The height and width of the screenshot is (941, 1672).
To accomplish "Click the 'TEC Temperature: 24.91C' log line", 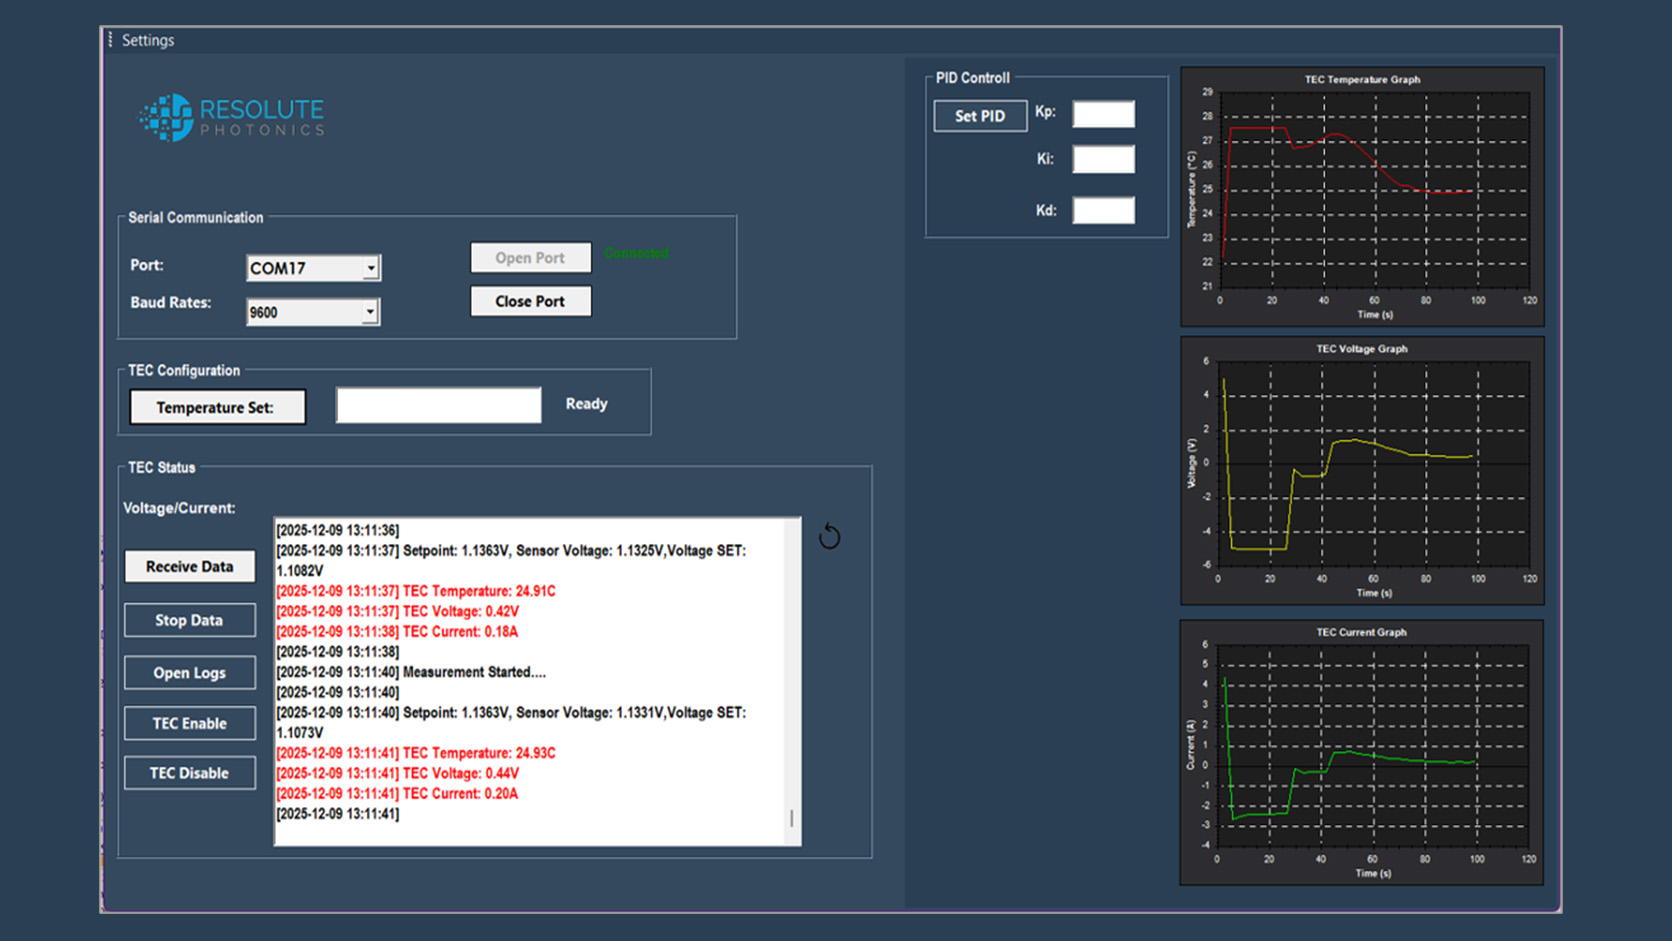I will coord(416,591).
